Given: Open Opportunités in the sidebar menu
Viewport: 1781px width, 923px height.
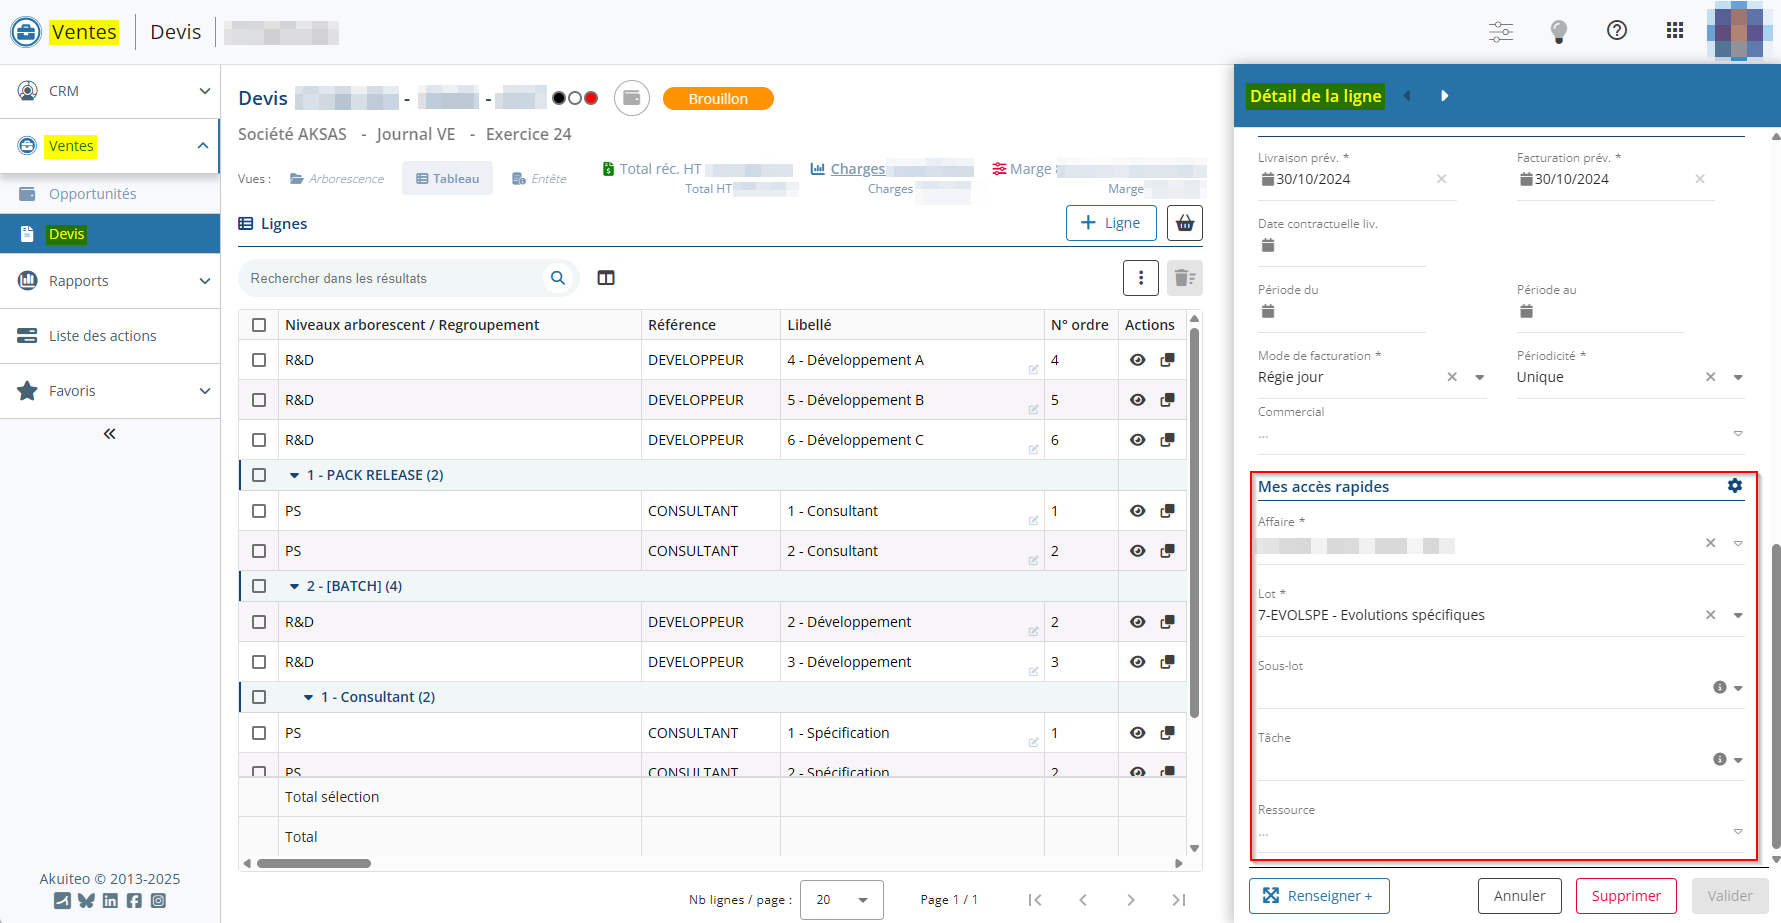Looking at the screenshot, I should coord(92,194).
